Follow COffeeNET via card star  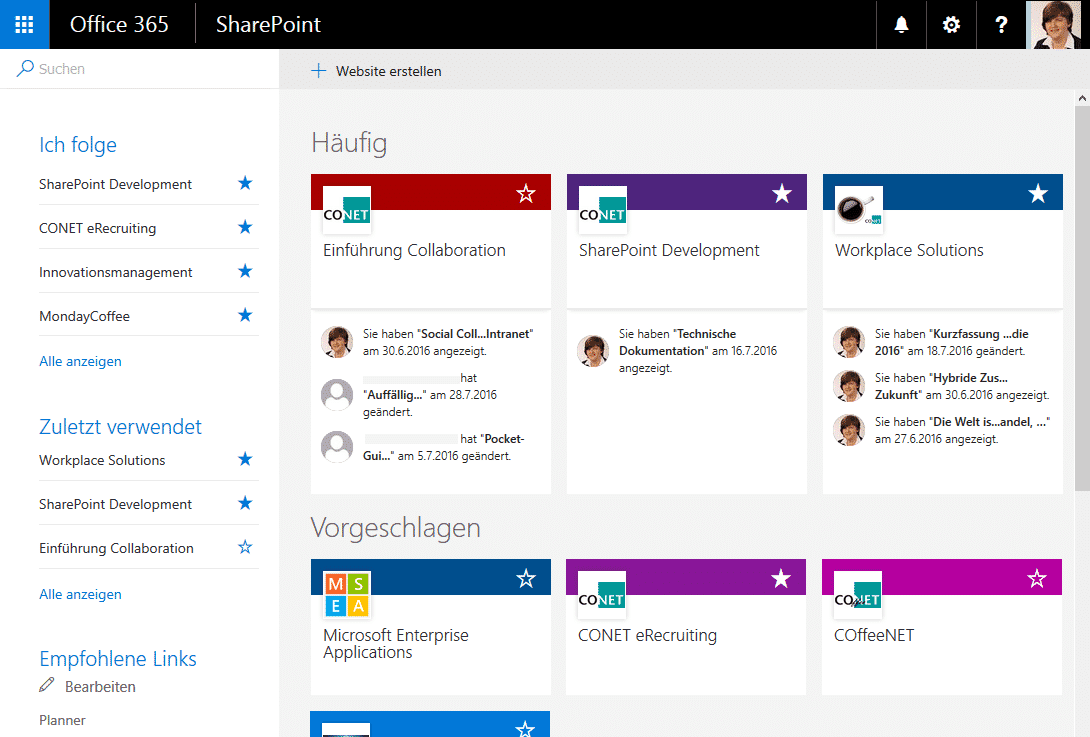click(1037, 578)
